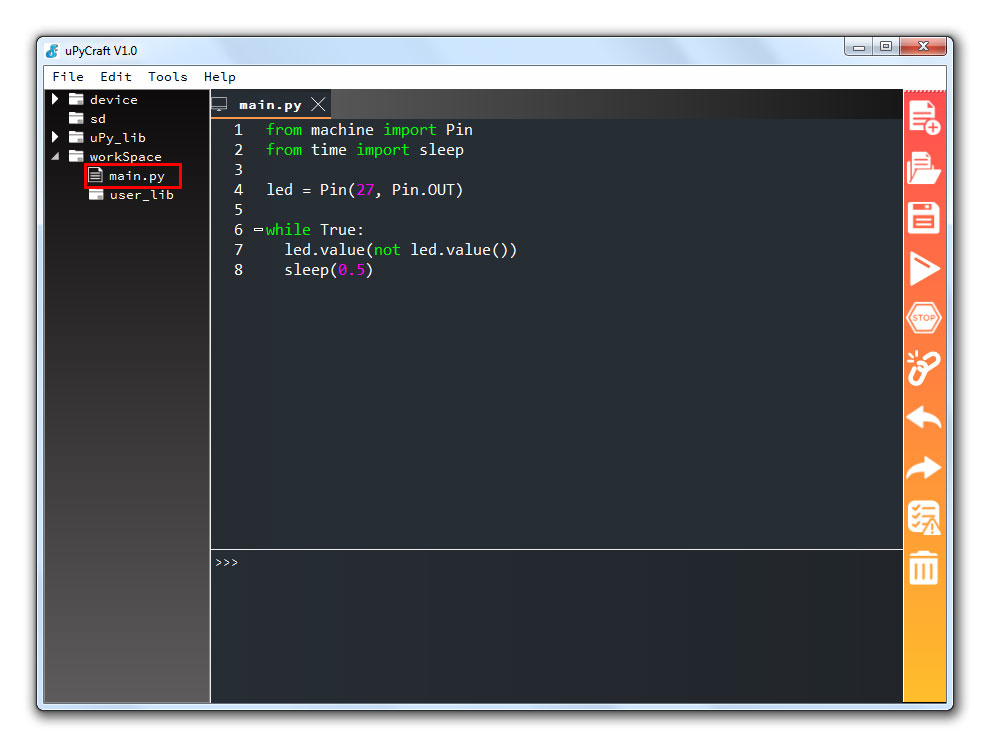This screenshot has height=748, width=990.
Task: Minimize the uPyCraft window
Action: (859, 47)
